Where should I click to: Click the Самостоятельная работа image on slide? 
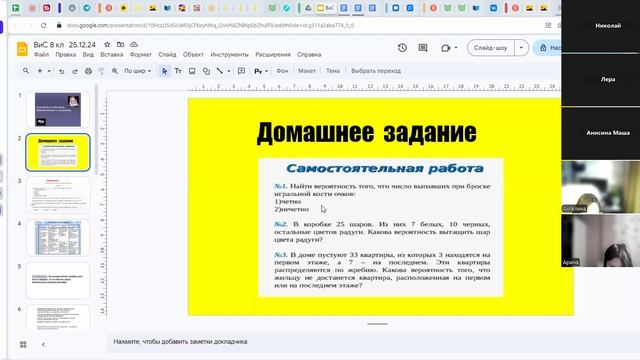point(381,227)
